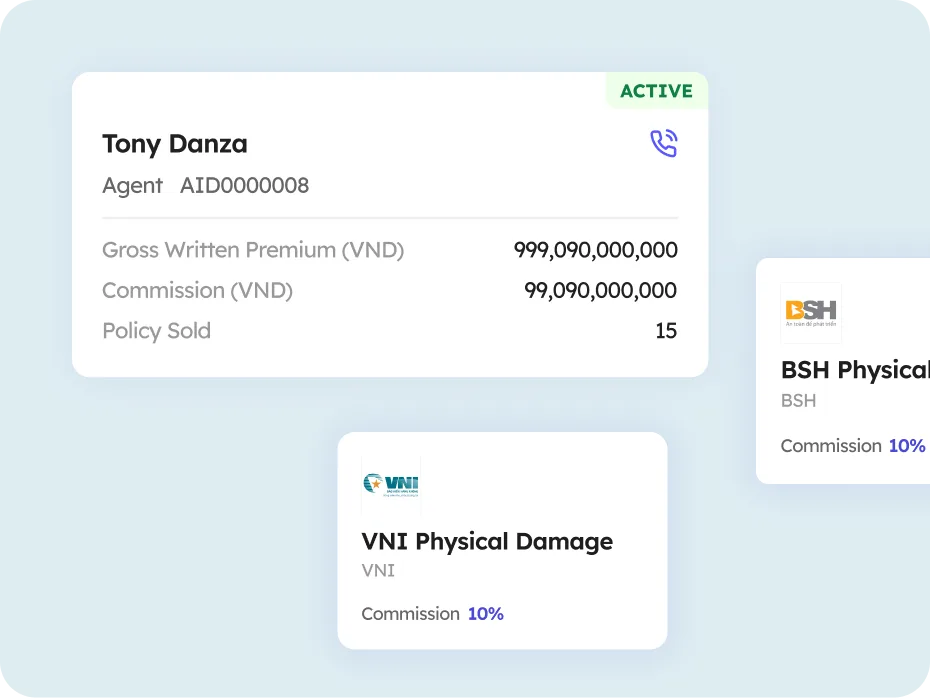Click the VNI insurer subtitle text
Viewport: 930px width, 698px height.
[378, 571]
